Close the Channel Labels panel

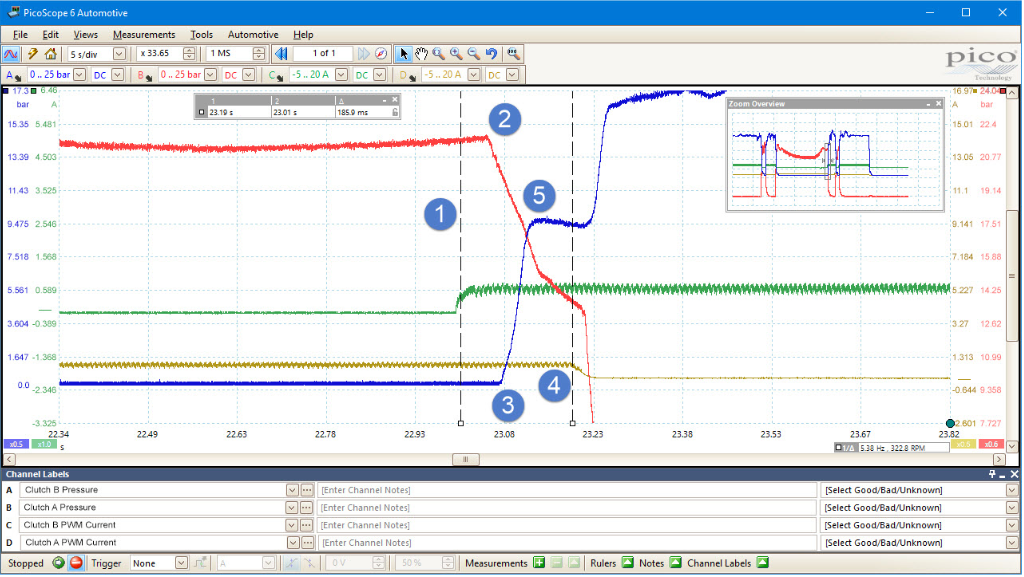pos(1014,475)
